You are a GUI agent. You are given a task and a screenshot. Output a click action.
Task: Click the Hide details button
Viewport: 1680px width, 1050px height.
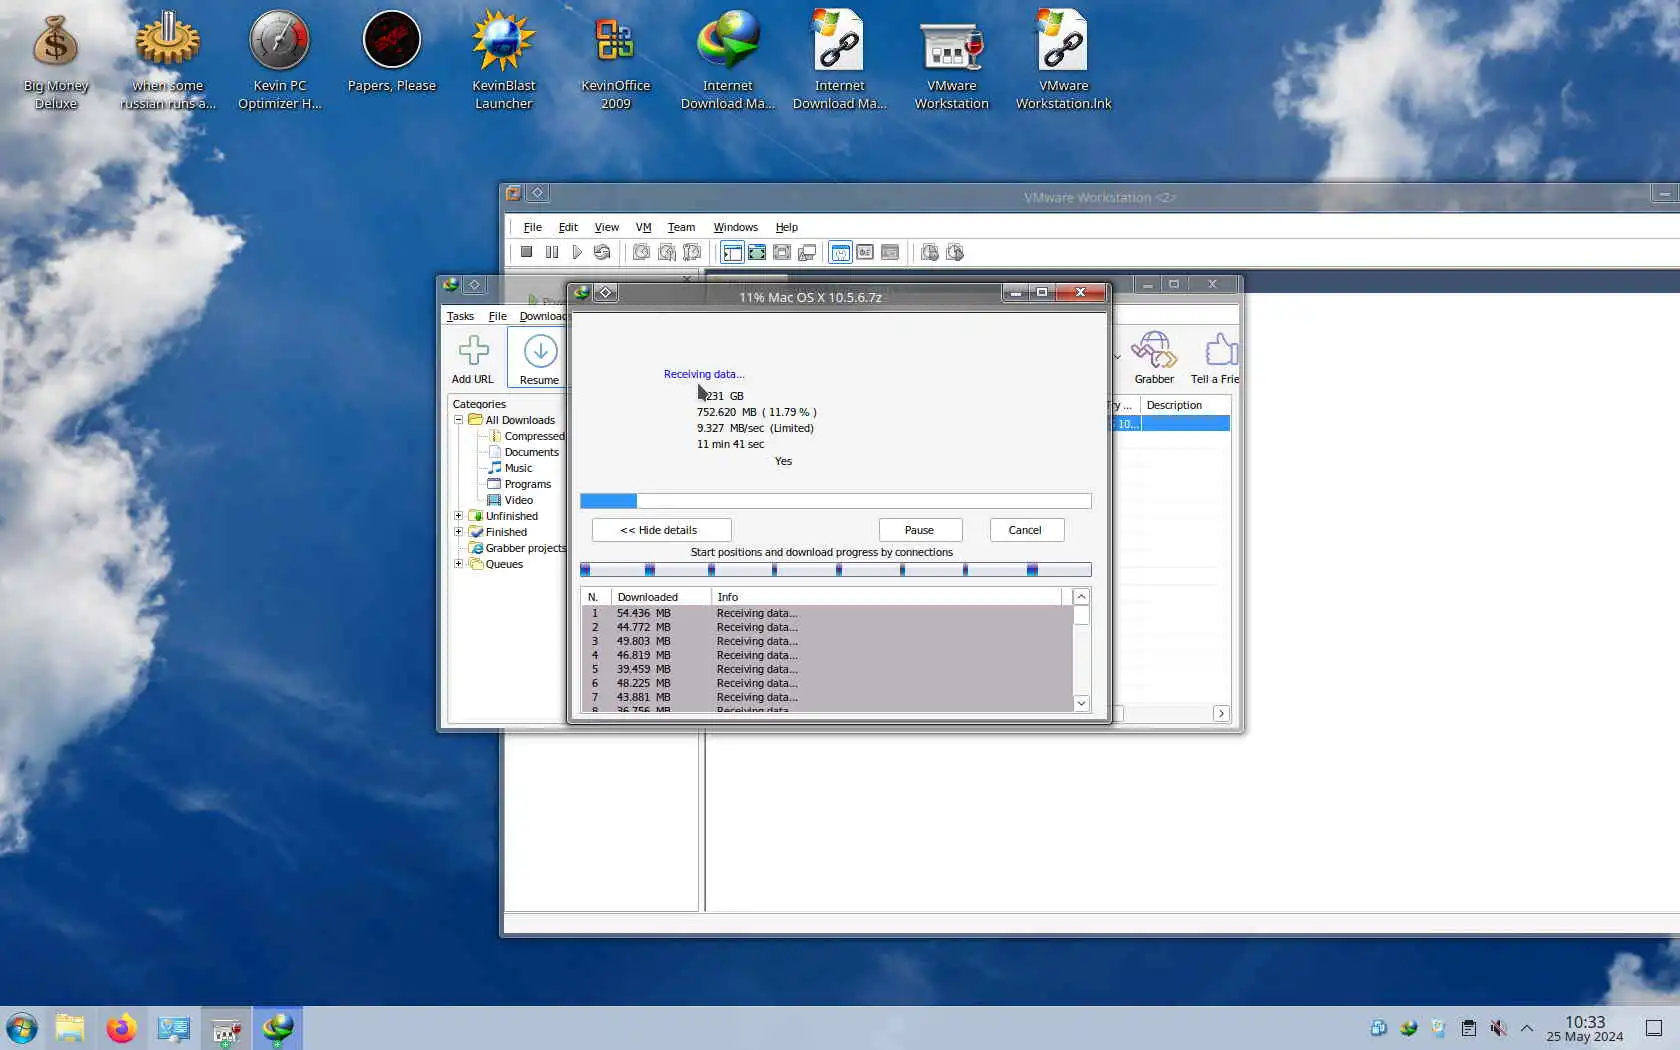(x=661, y=530)
